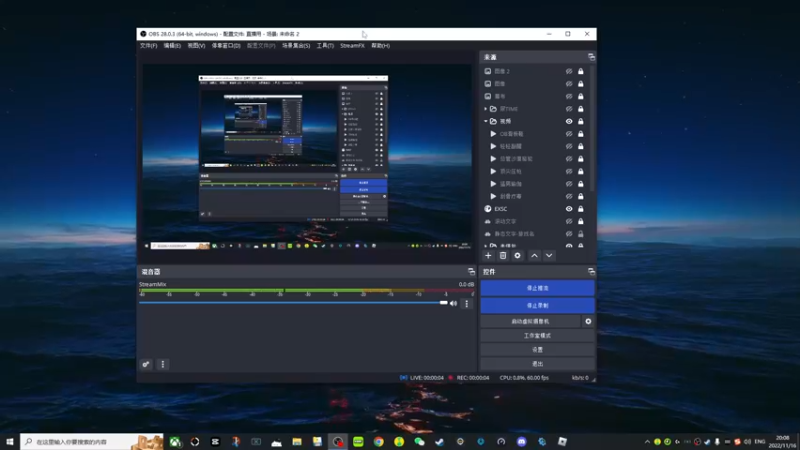
Task: Open advanced audio properties gear in mixer
Action: pos(146,364)
